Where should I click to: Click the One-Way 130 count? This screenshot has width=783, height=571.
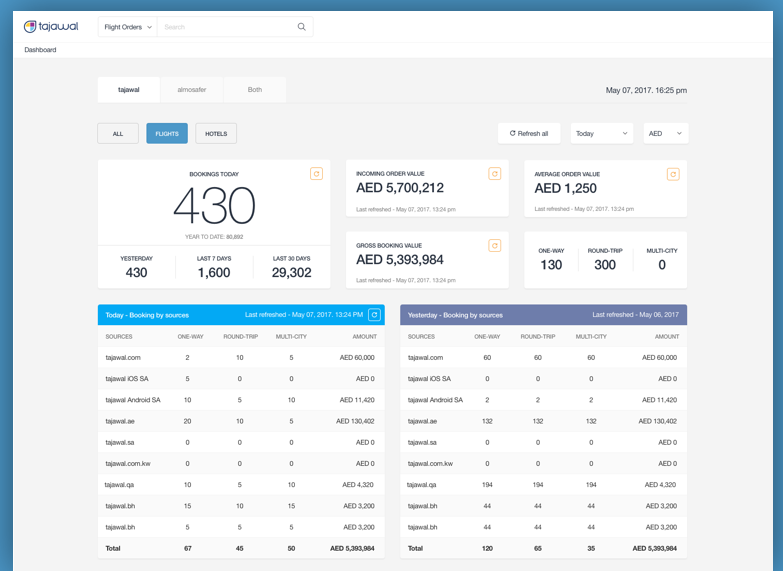tap(551, 265)
